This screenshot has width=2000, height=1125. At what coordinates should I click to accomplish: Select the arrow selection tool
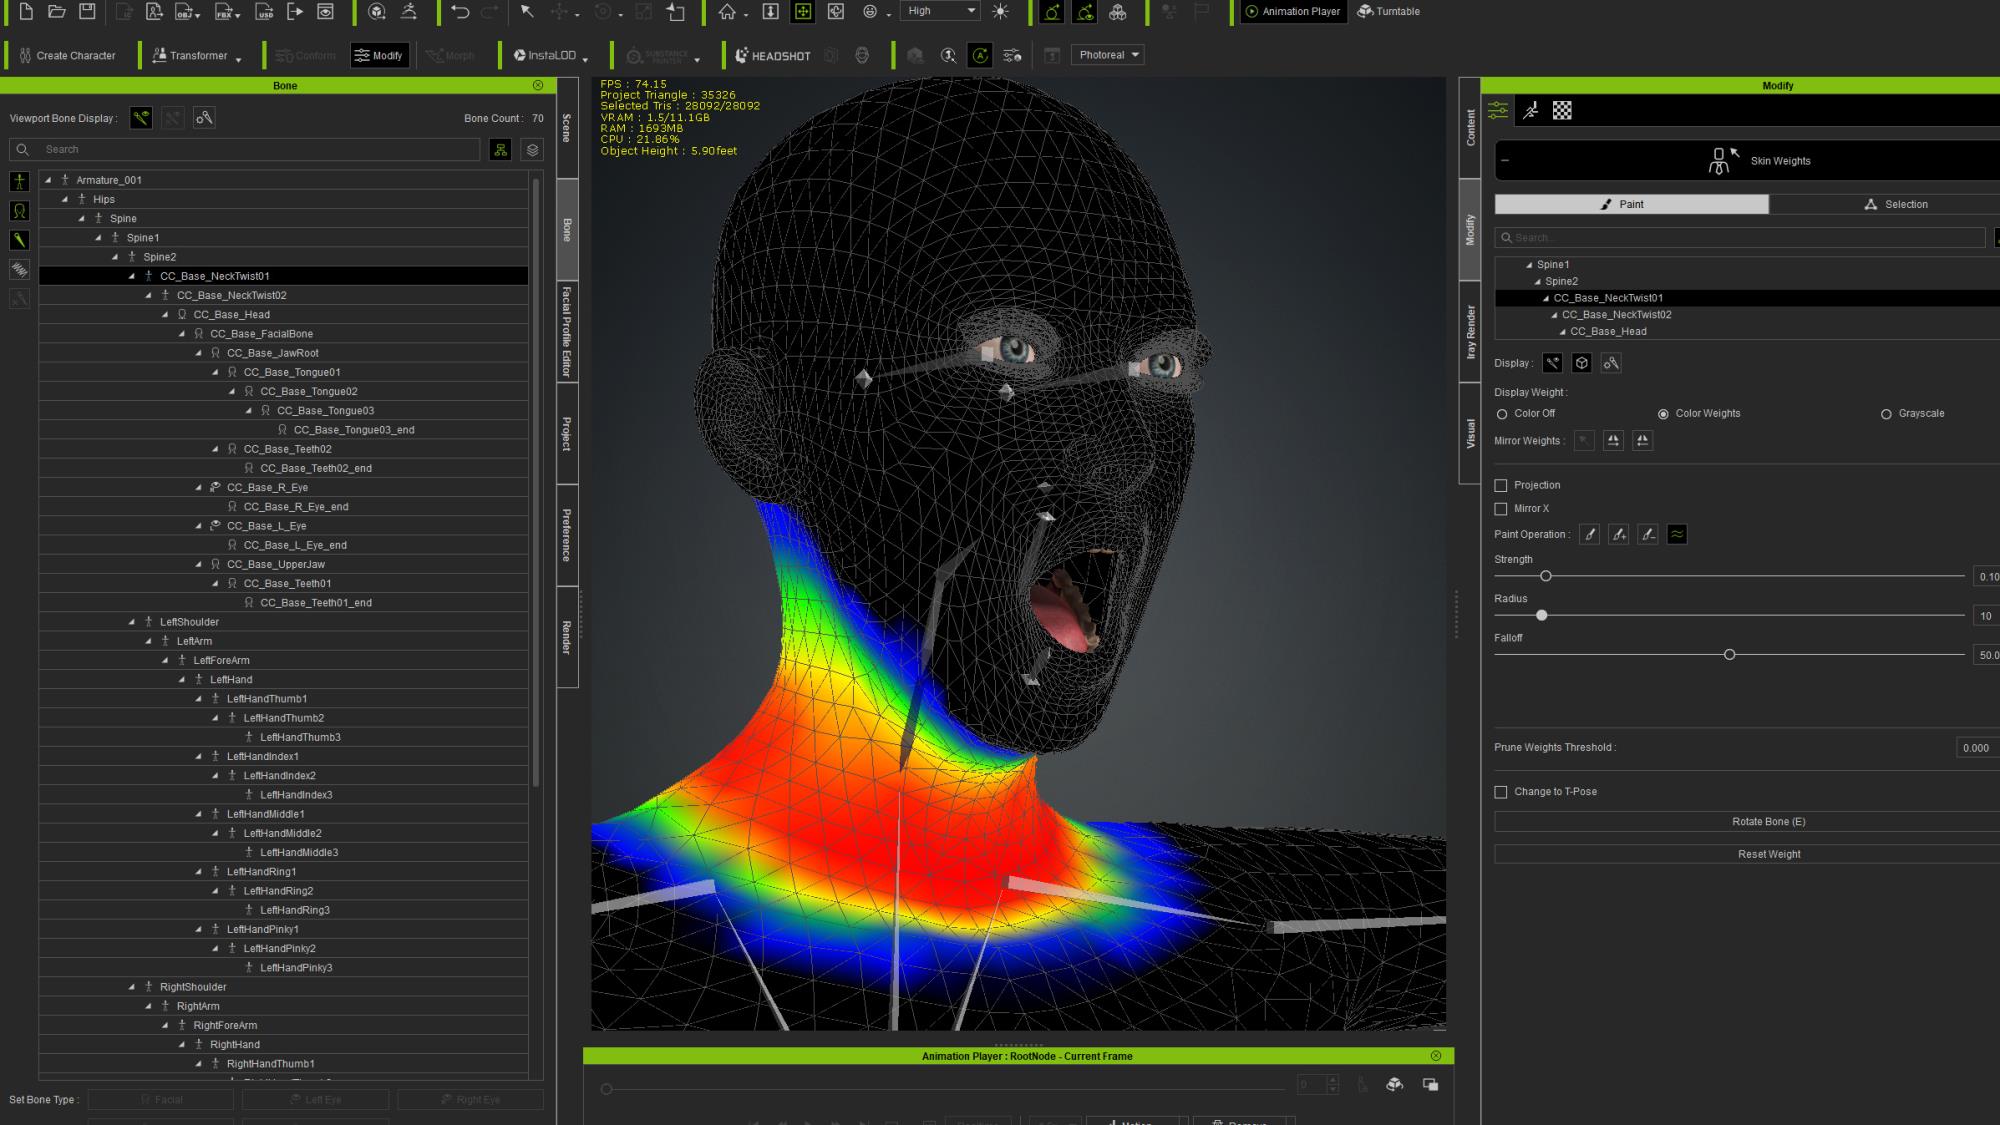[527, 12]
